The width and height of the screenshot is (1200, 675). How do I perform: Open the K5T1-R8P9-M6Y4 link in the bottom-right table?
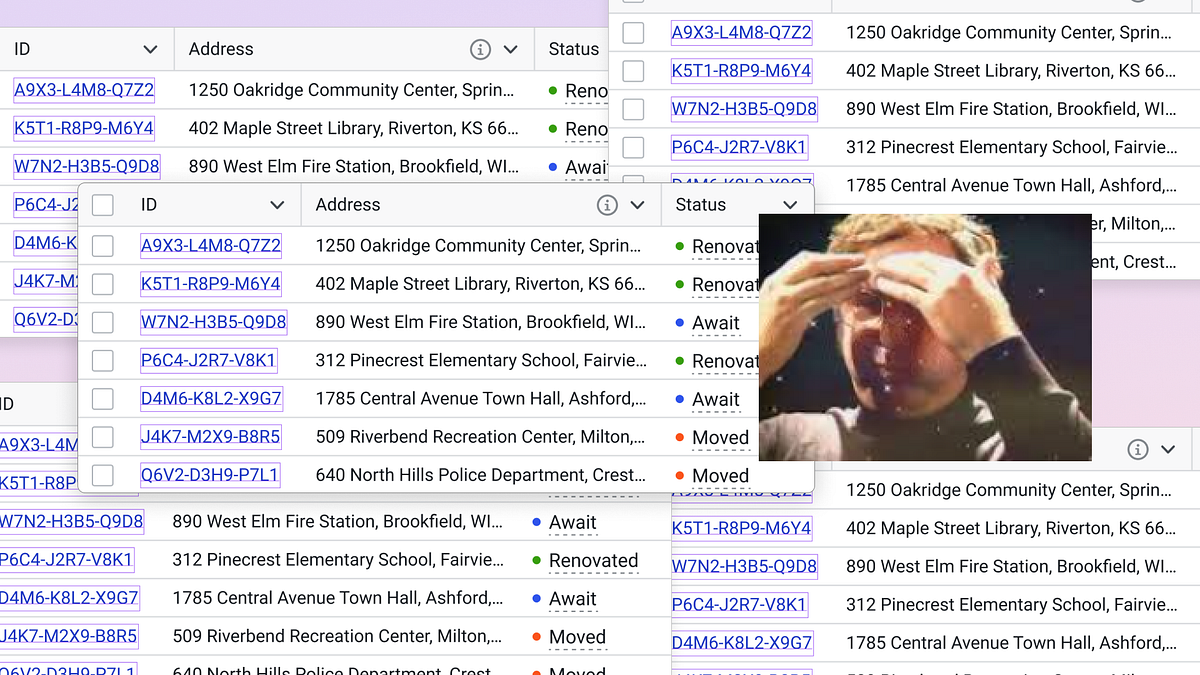pos(741,528)
